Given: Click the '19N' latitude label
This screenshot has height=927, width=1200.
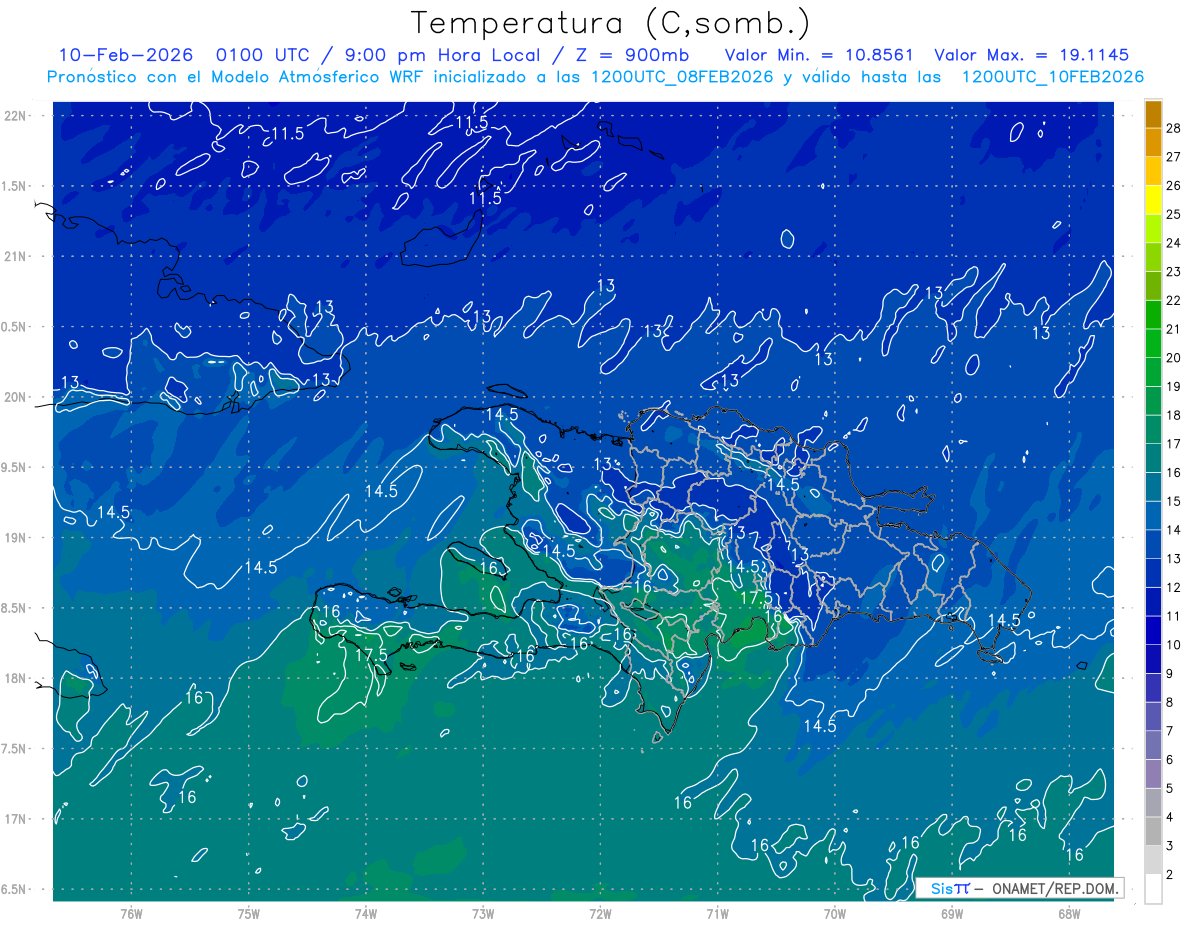Looking at the screenshot, I should [17, 537].
